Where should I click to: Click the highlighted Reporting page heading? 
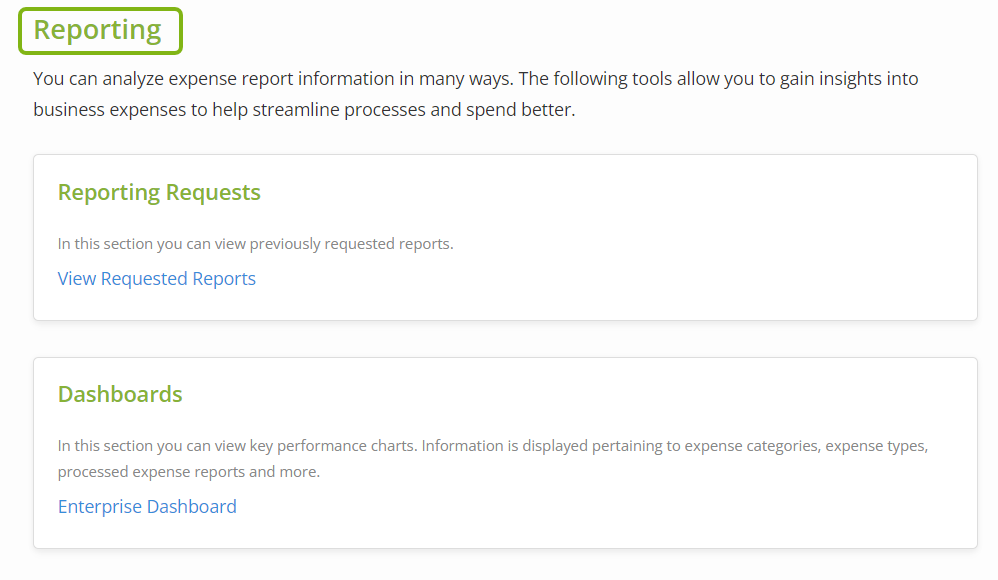101,31
